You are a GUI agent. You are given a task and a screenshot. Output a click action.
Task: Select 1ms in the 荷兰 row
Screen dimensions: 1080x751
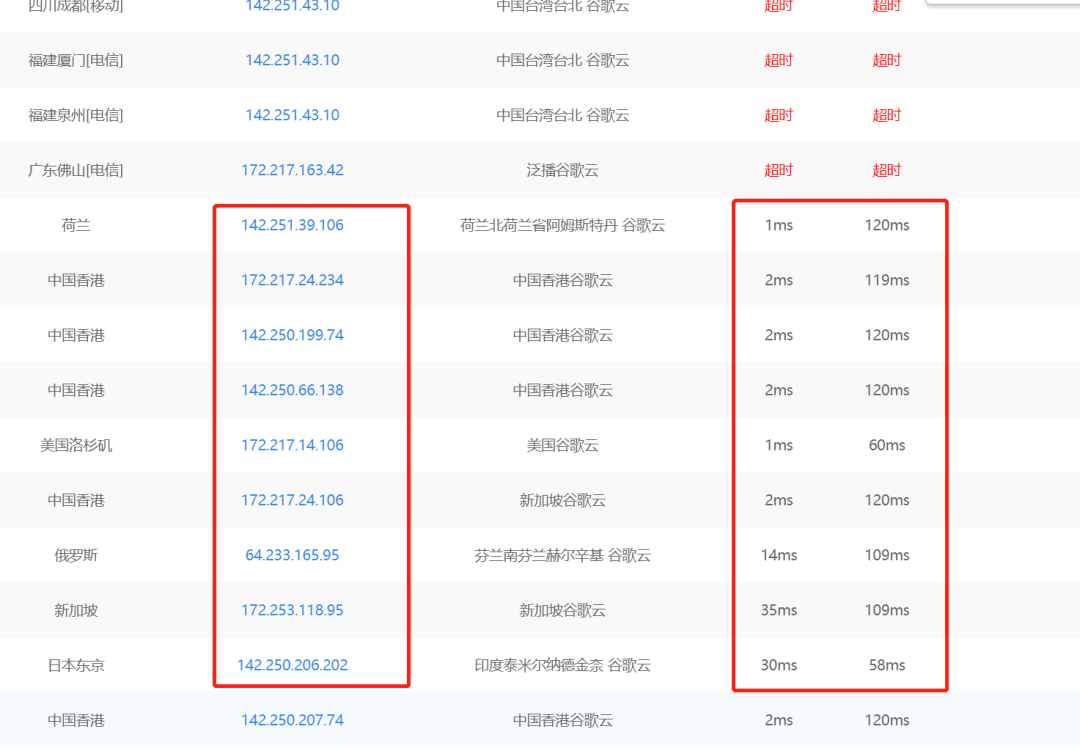[779, 225]
